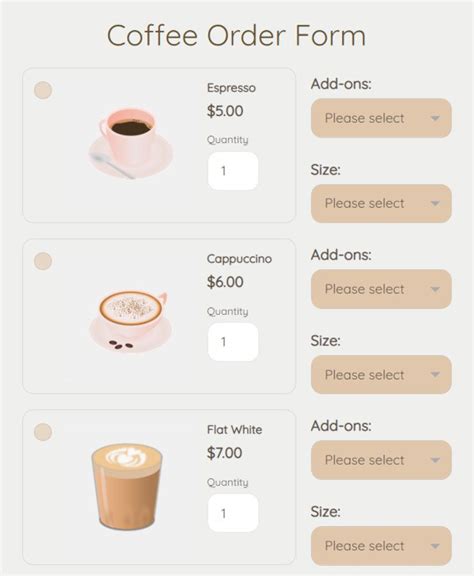Click the $7.00 Flat White price
Viewport: 474px width, 576px height.
click(x=225, y=453)
